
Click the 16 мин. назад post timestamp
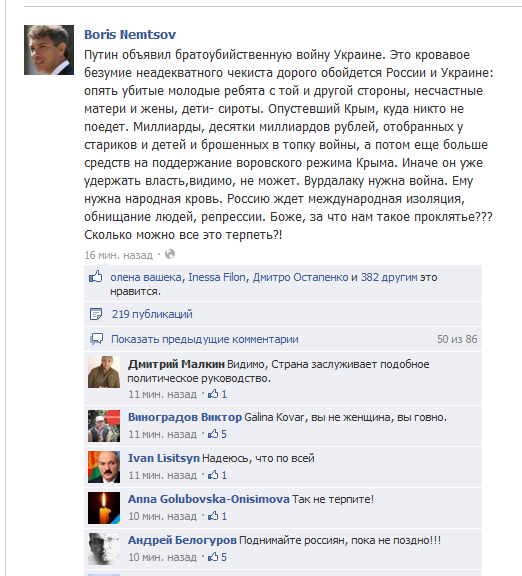(x=119, y=255)
